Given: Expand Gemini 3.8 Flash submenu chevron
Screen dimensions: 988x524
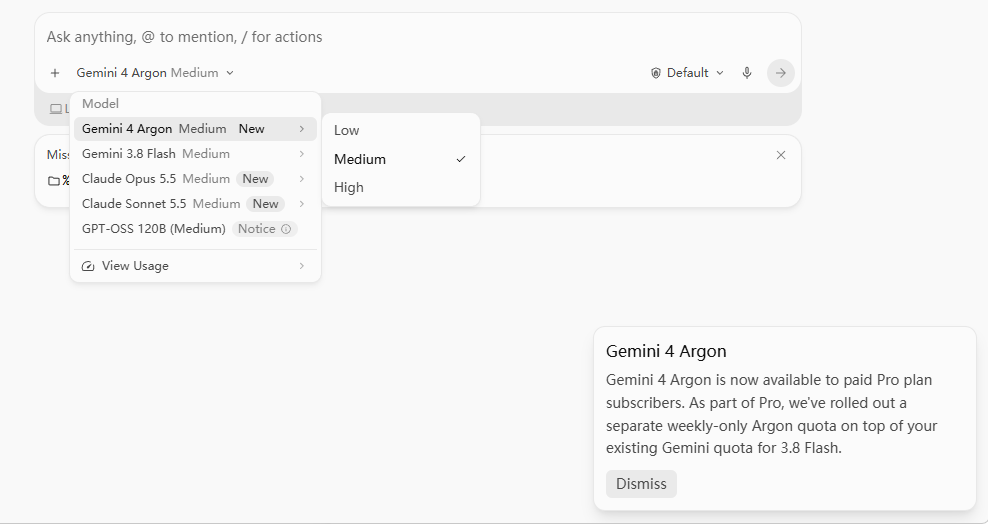Looking at the screenshot, I should tap(302, 154).
